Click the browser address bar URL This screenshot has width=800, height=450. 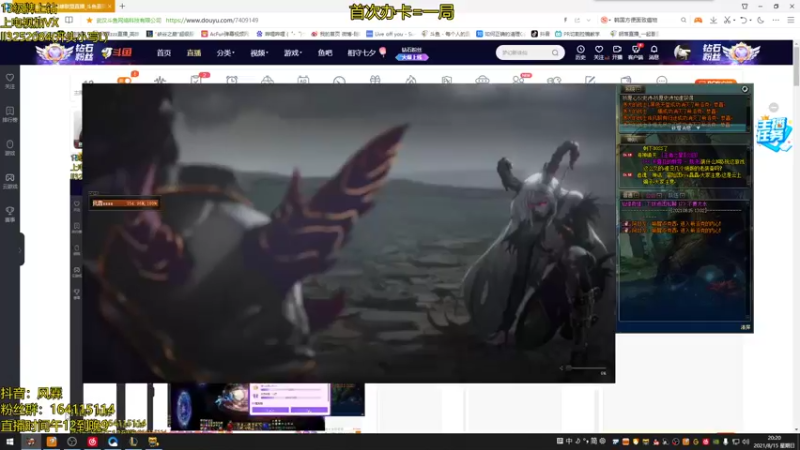tap(212, 20)
